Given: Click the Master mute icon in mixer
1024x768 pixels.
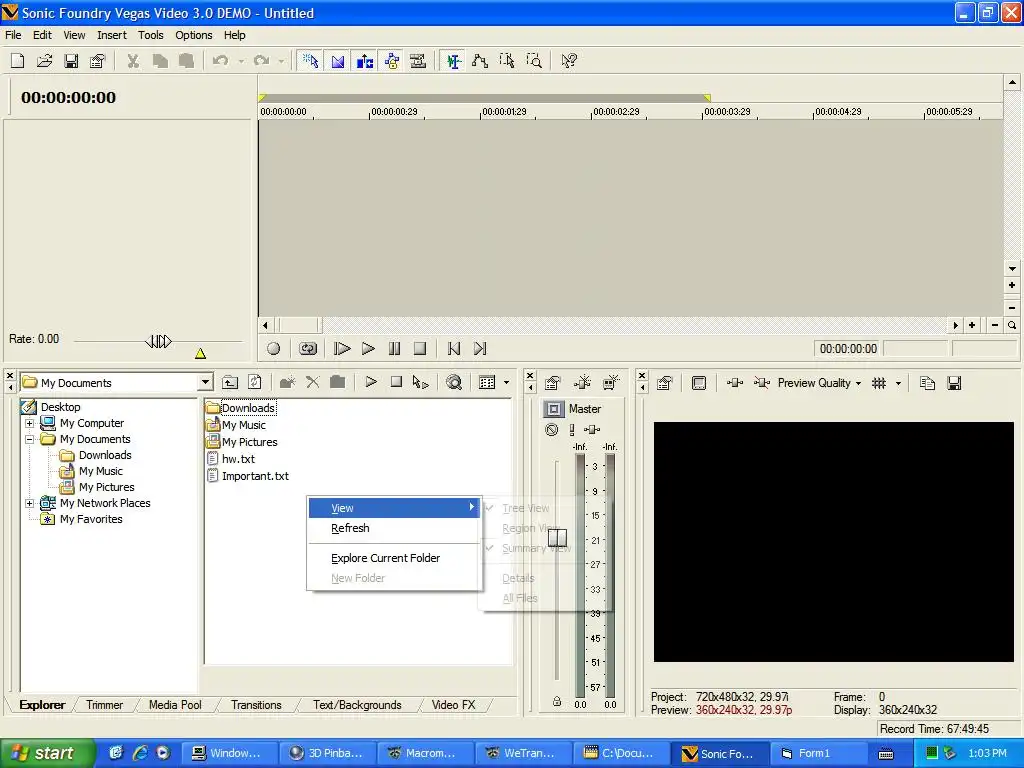Looking at the screenshot, I should coord(552,430).
